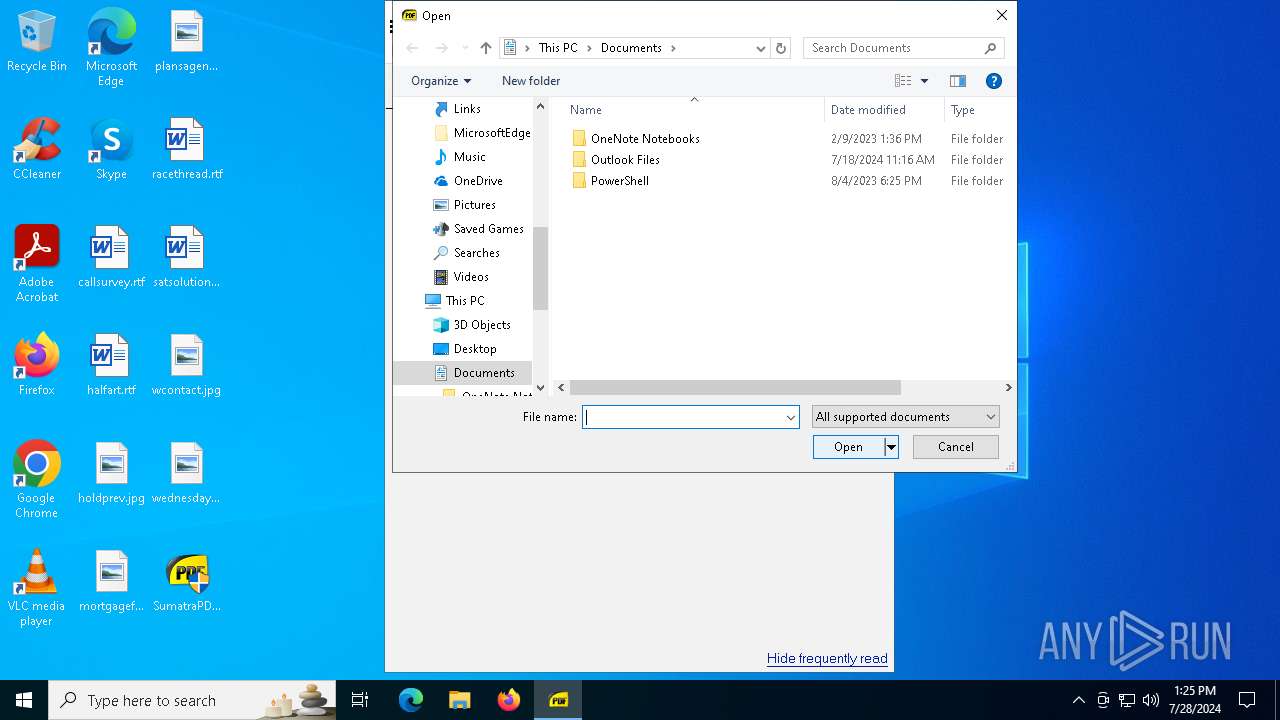
Task: Click the Back arrow in the Open dialog
Action: point(412,48)
